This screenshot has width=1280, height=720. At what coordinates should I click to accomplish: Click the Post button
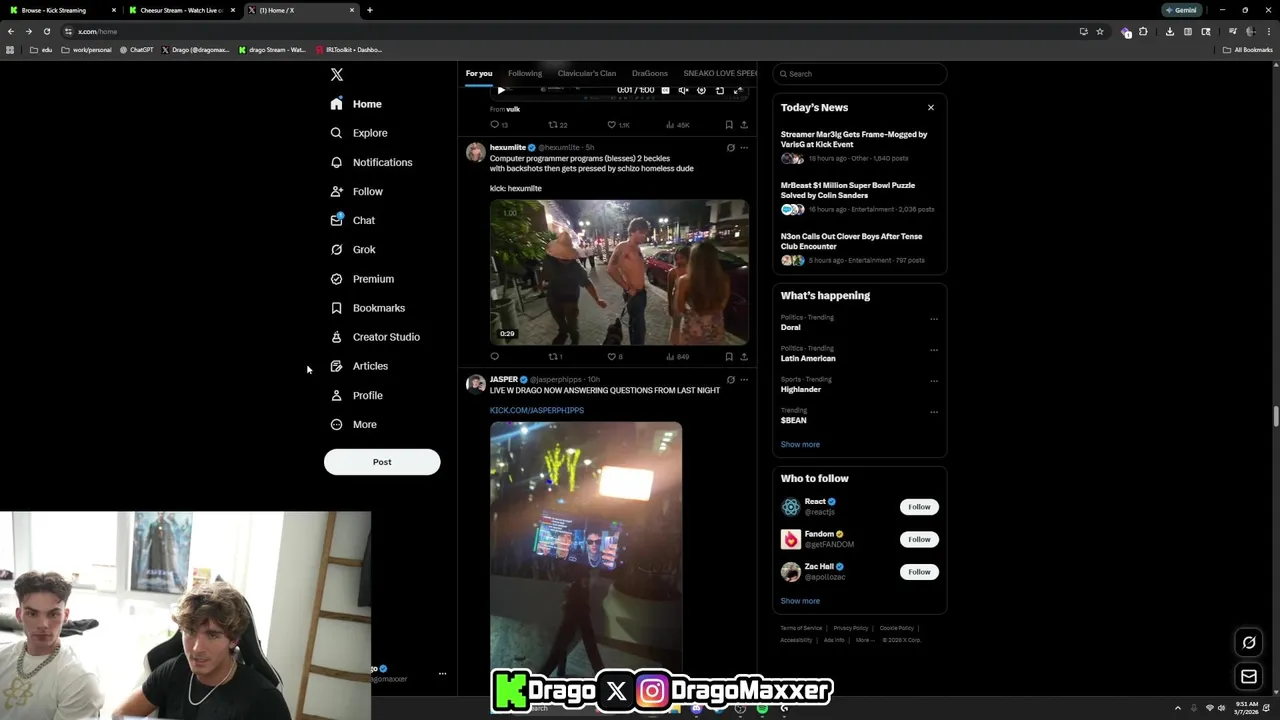click(x=382, y=462)
